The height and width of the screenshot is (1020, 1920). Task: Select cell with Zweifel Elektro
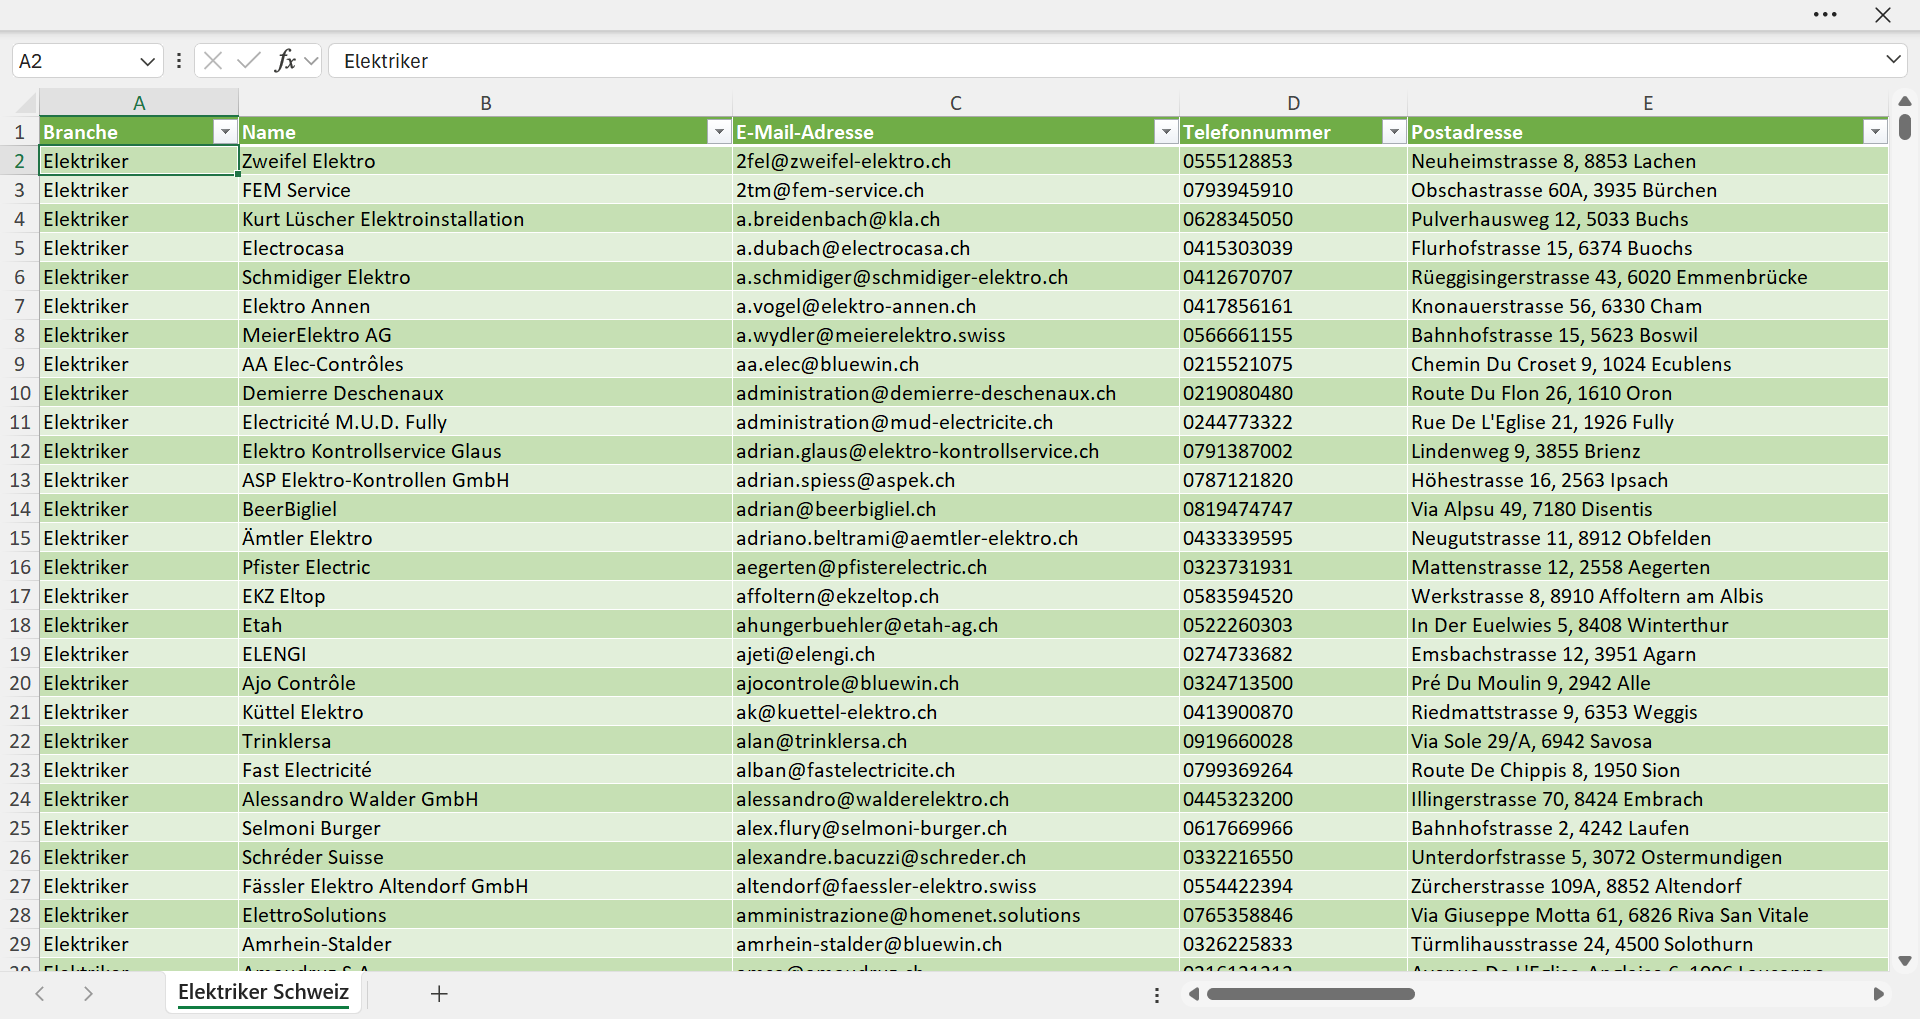pyautogui.click(x=486, y=161)
